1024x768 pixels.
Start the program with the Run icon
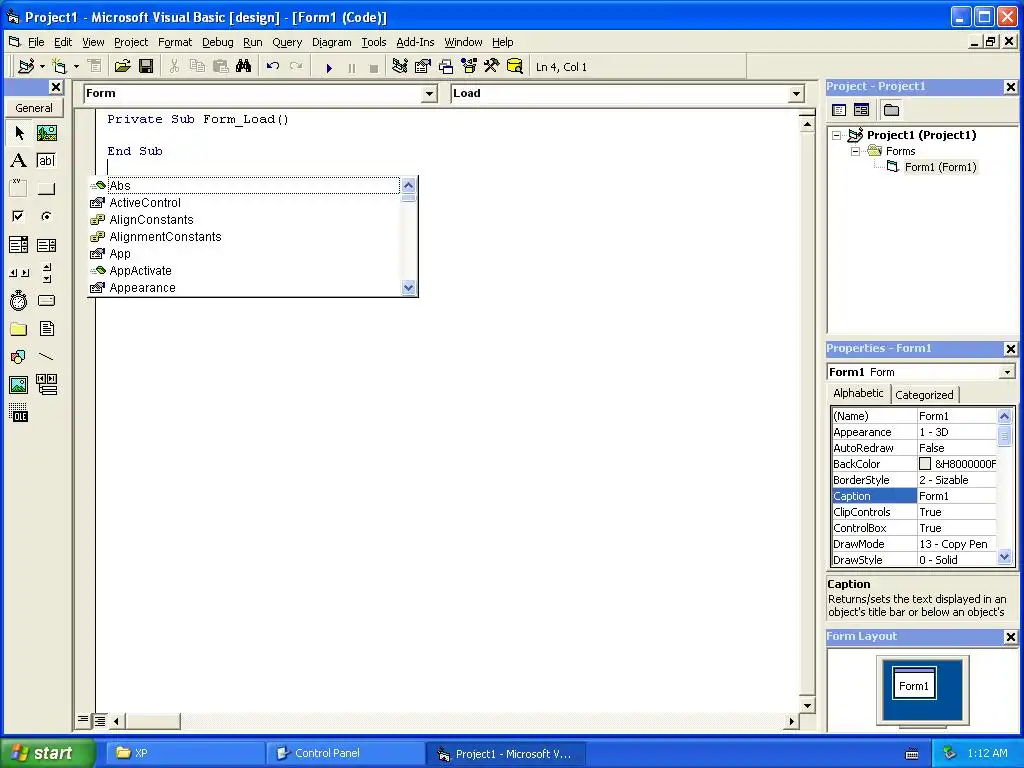pos(329,67)
